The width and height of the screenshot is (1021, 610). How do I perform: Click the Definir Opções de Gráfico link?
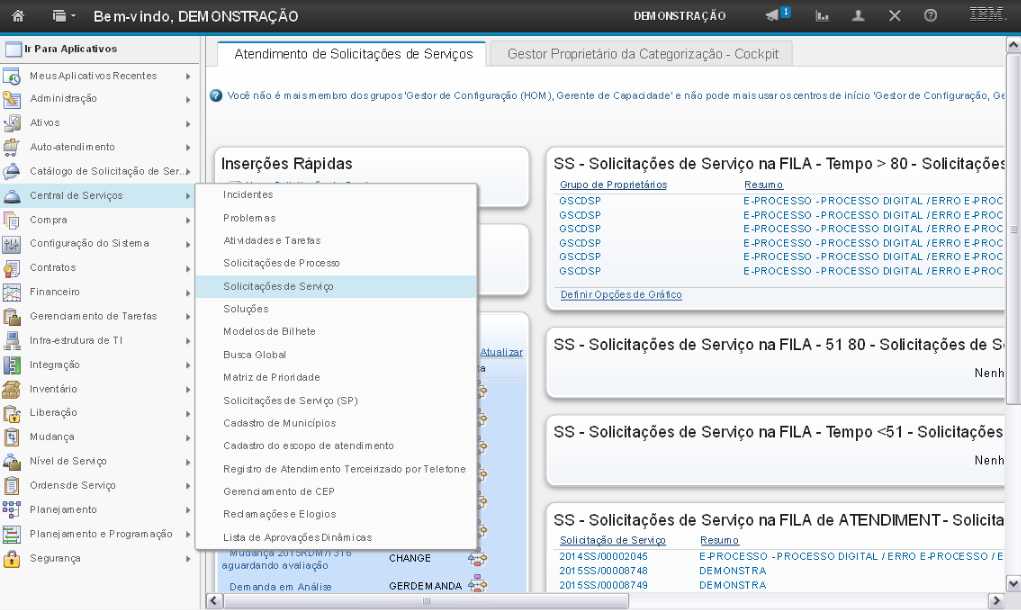620,295
